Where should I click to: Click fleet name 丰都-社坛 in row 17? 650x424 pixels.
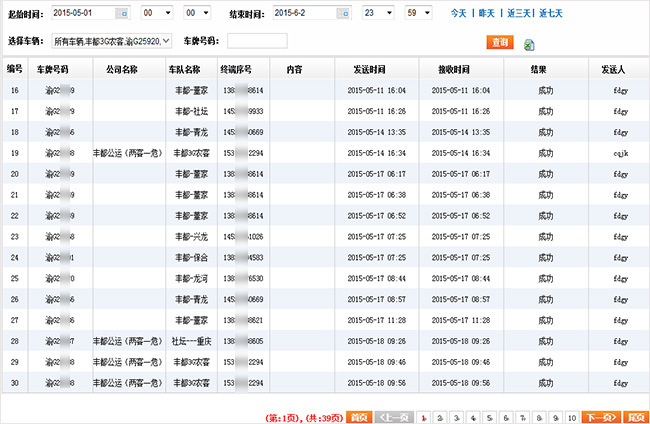[x=191, y=111]
